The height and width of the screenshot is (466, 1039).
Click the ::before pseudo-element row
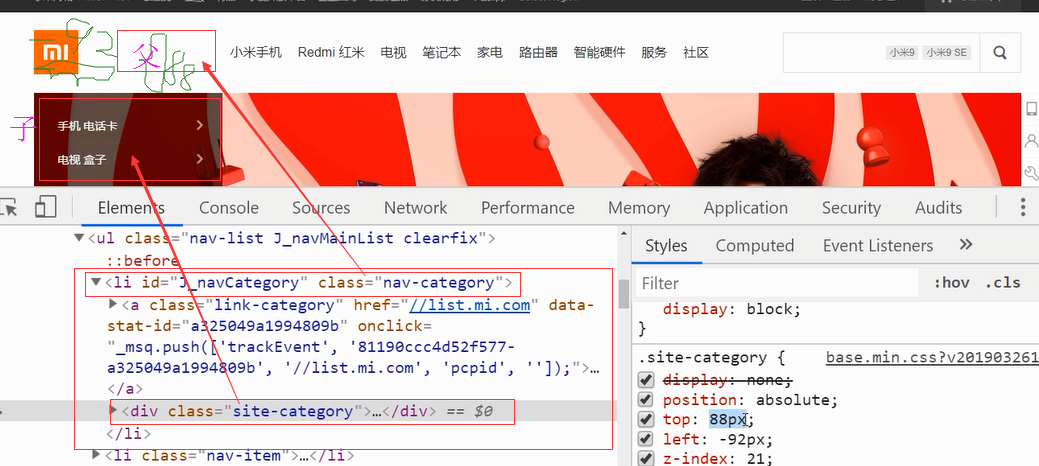[143, 260]
